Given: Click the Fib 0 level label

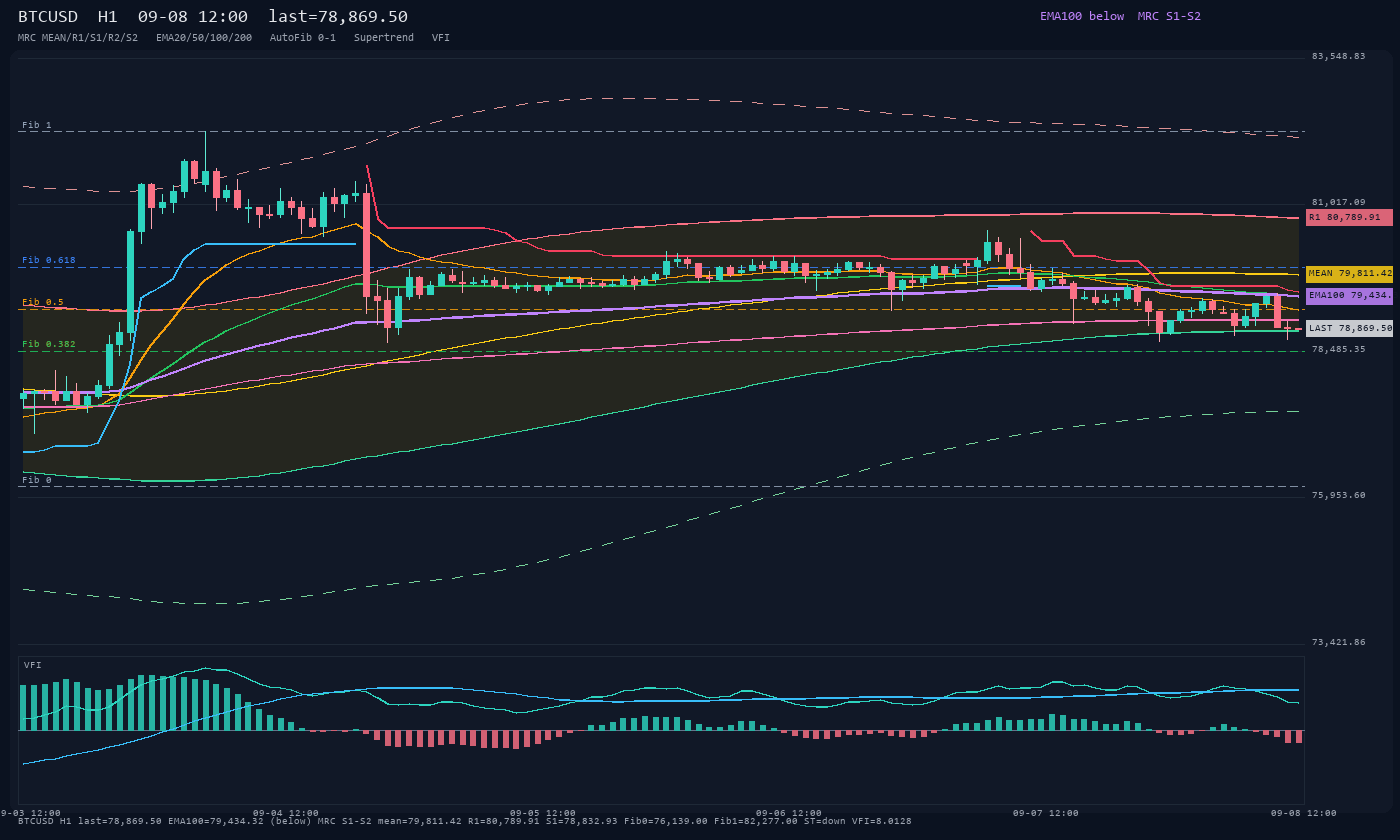Looking at the screenshot, I should (x=37, y=480).
